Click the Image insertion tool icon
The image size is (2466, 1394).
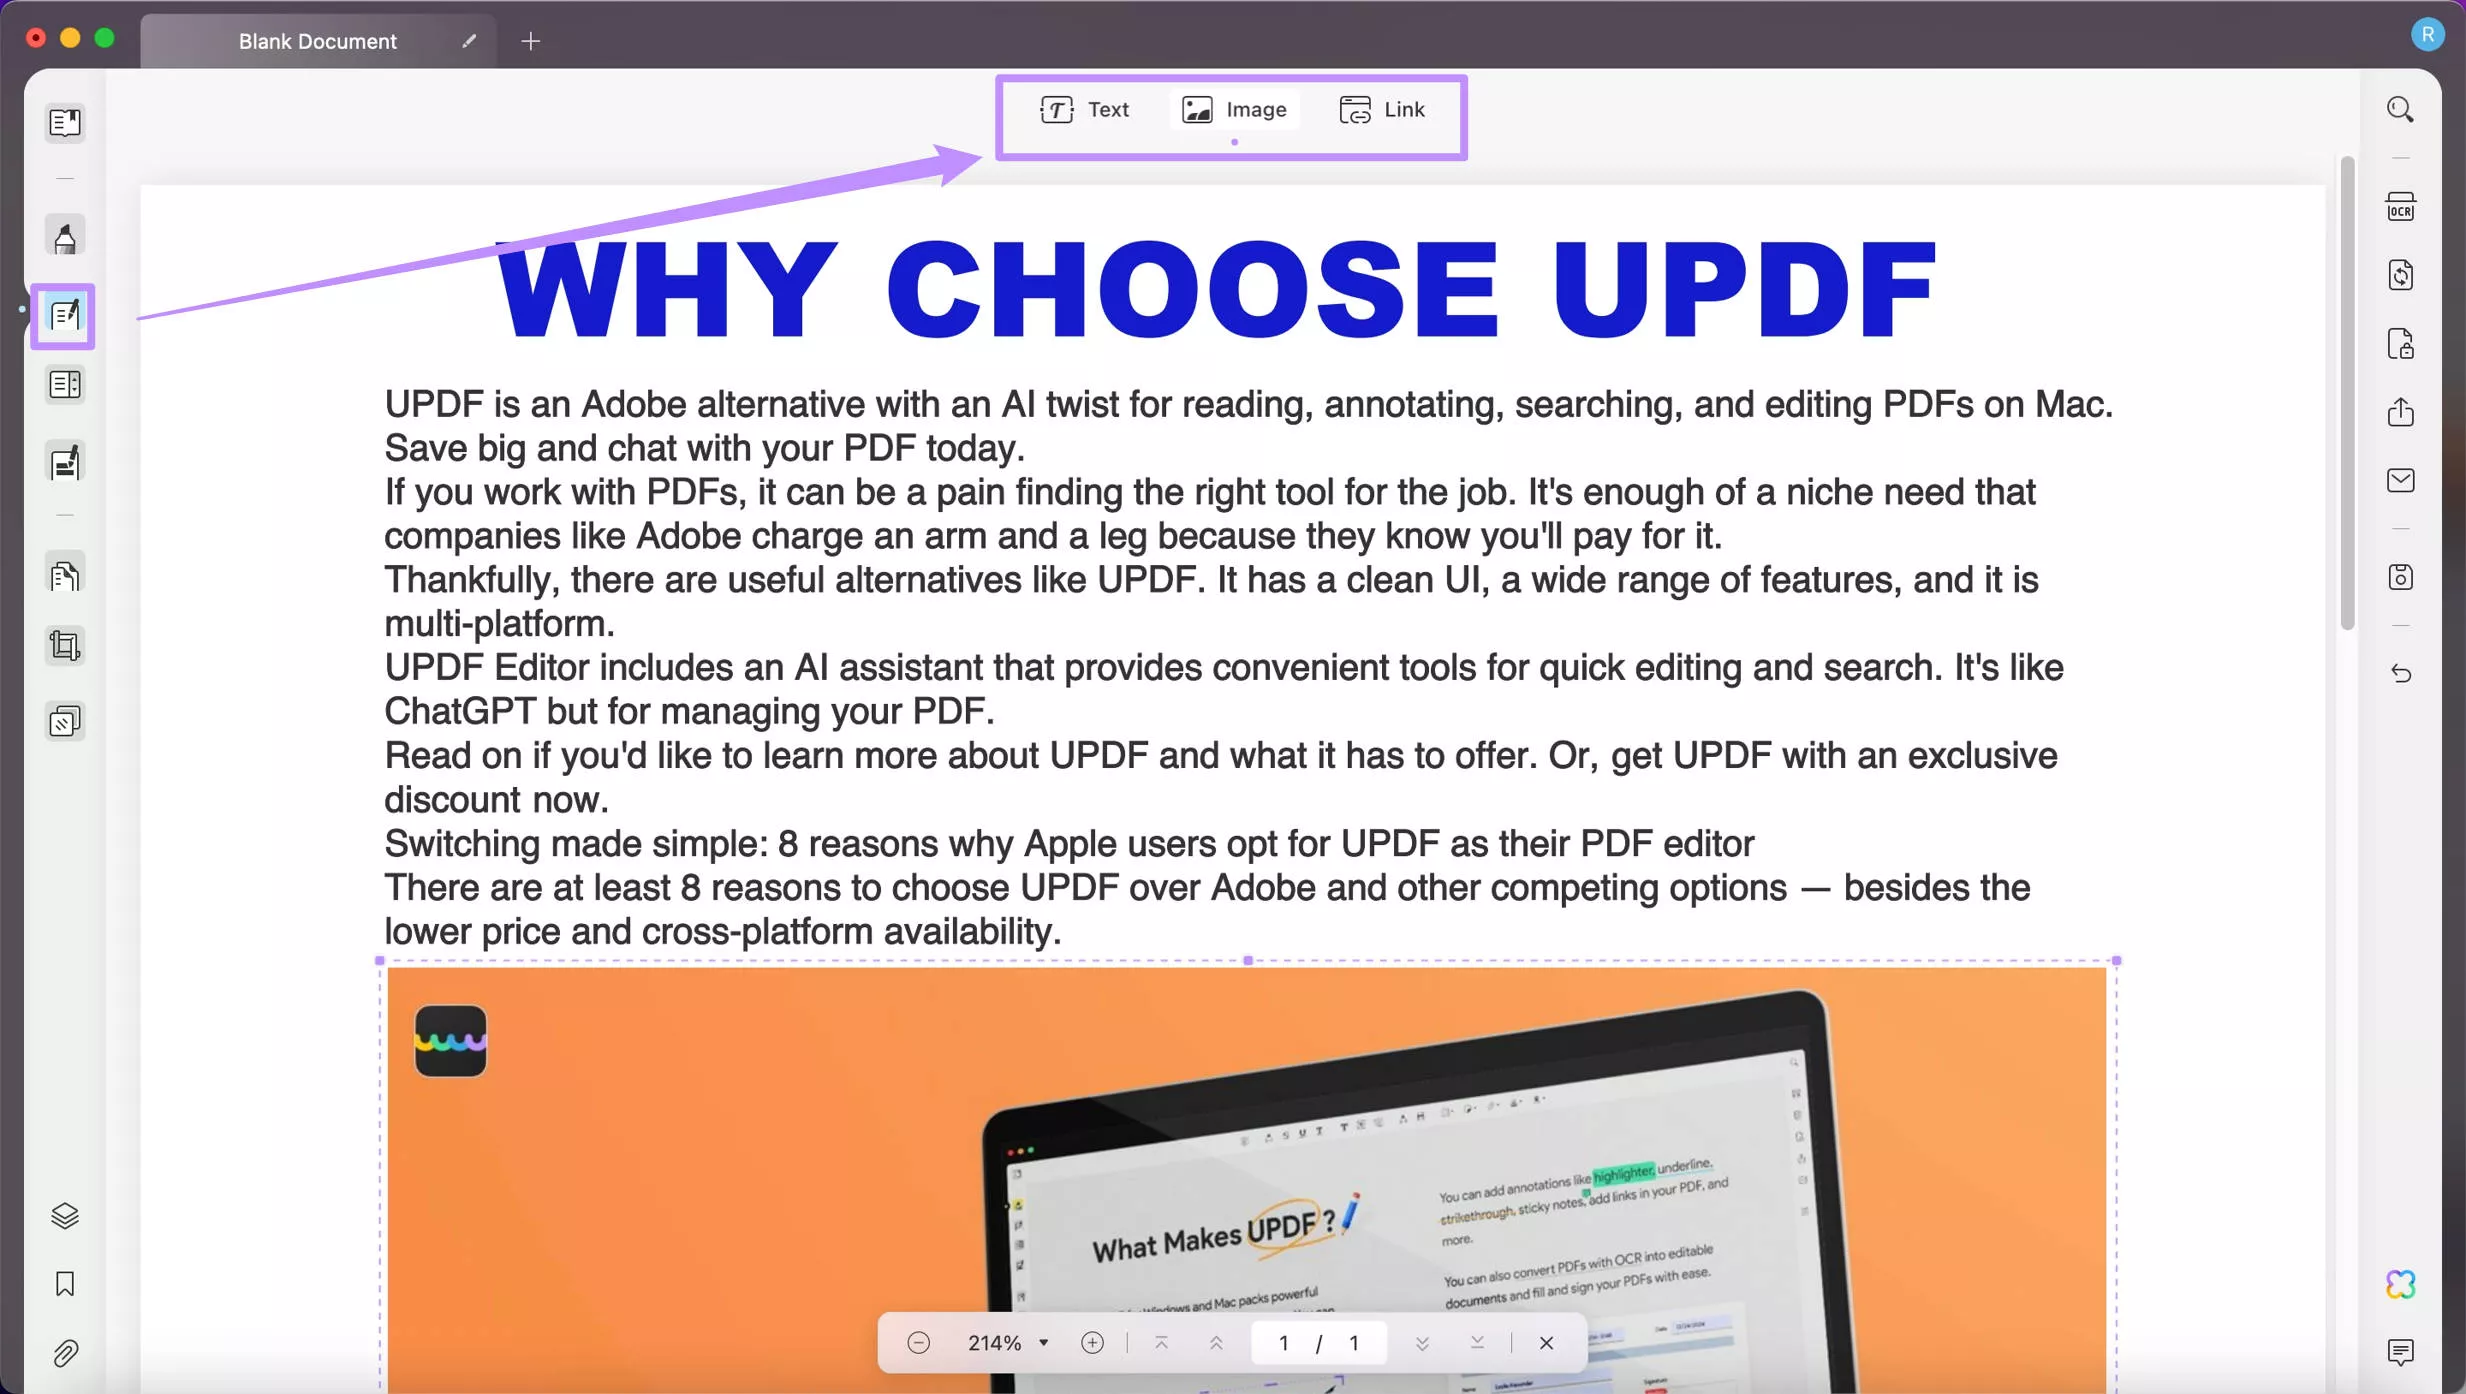click(1197, 108)
